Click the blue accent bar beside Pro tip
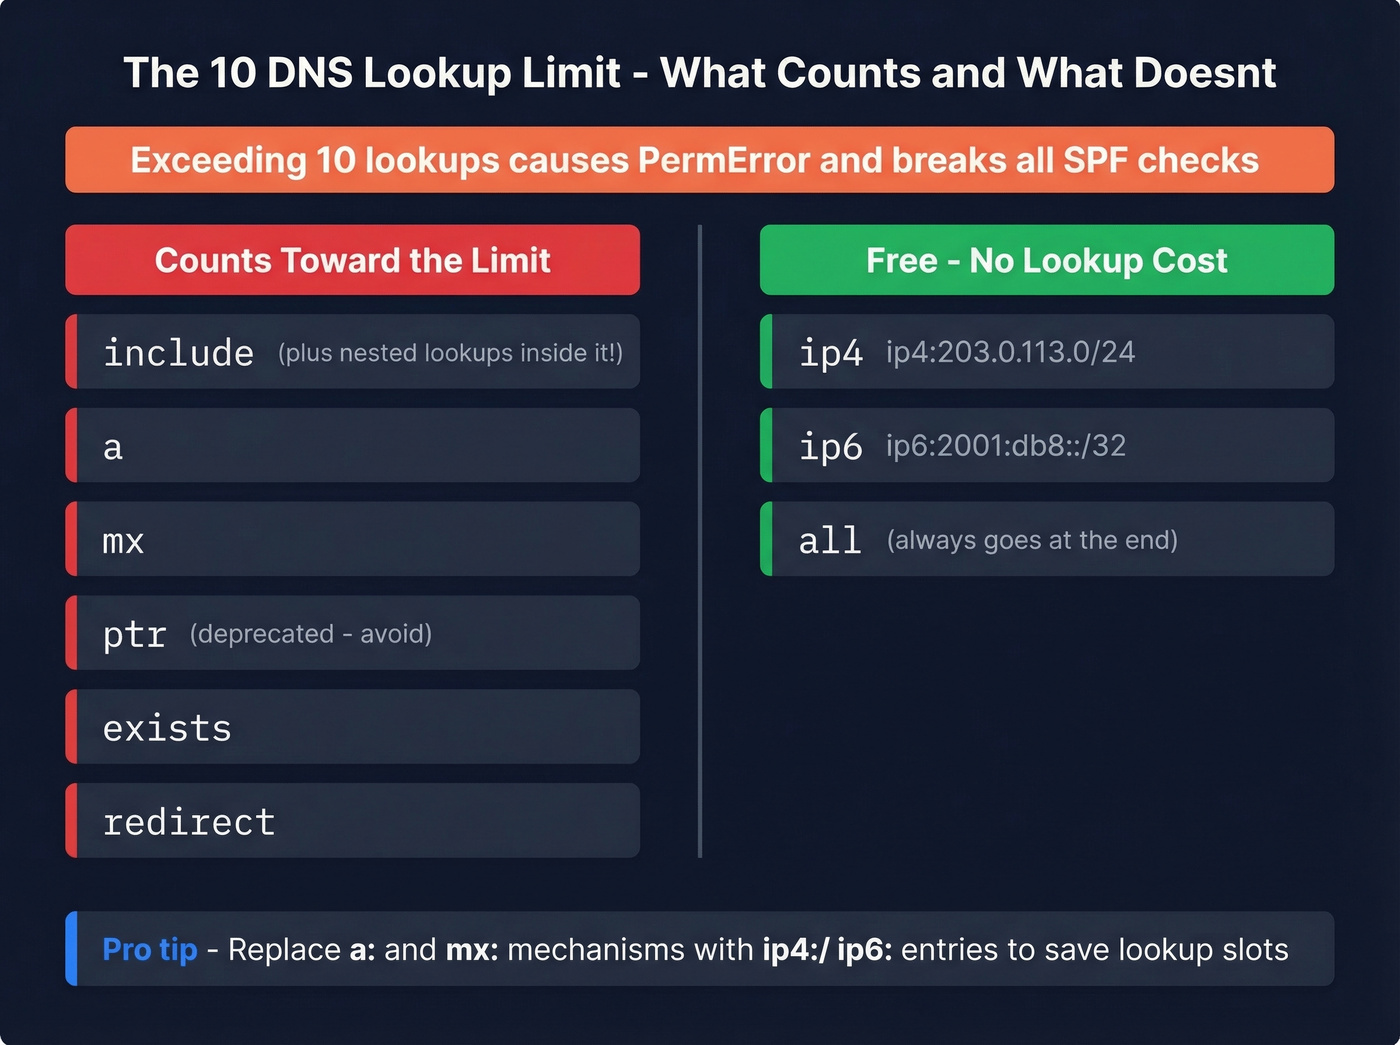The image size is (1400, 1045). click(x=70, y=949)
